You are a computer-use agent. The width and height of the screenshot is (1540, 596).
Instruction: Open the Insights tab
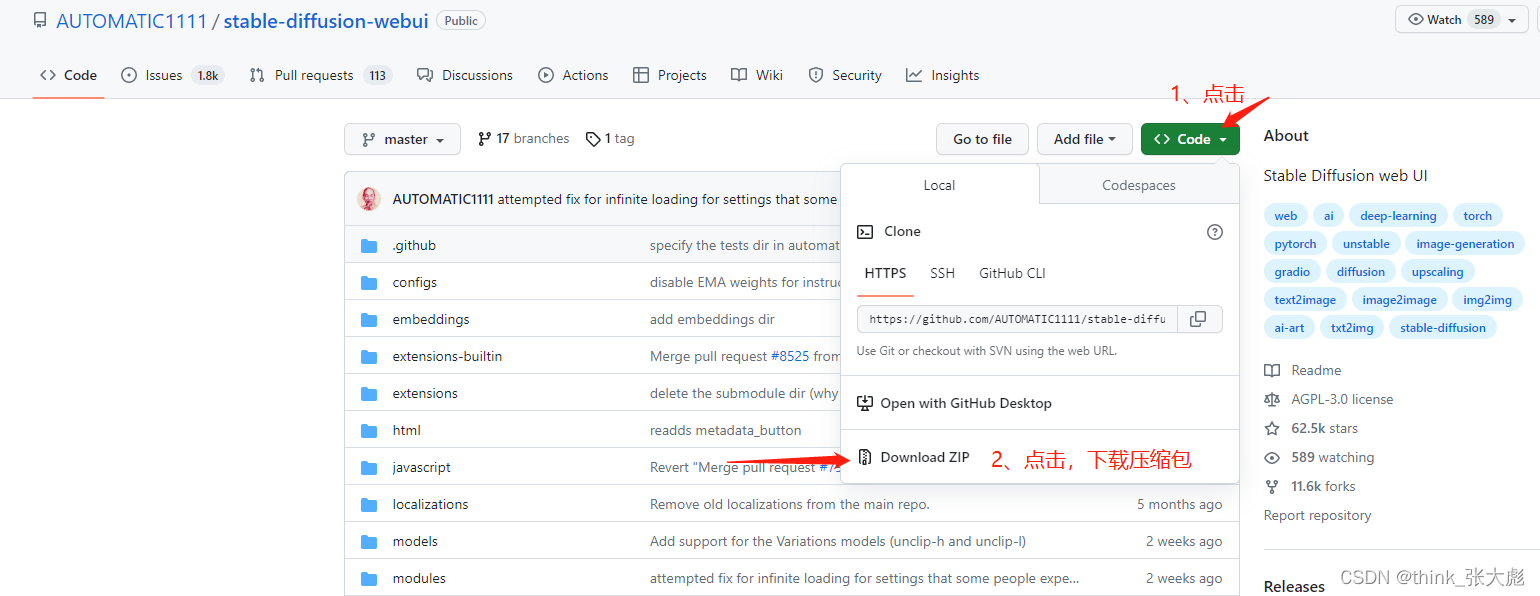pos(942,75)
